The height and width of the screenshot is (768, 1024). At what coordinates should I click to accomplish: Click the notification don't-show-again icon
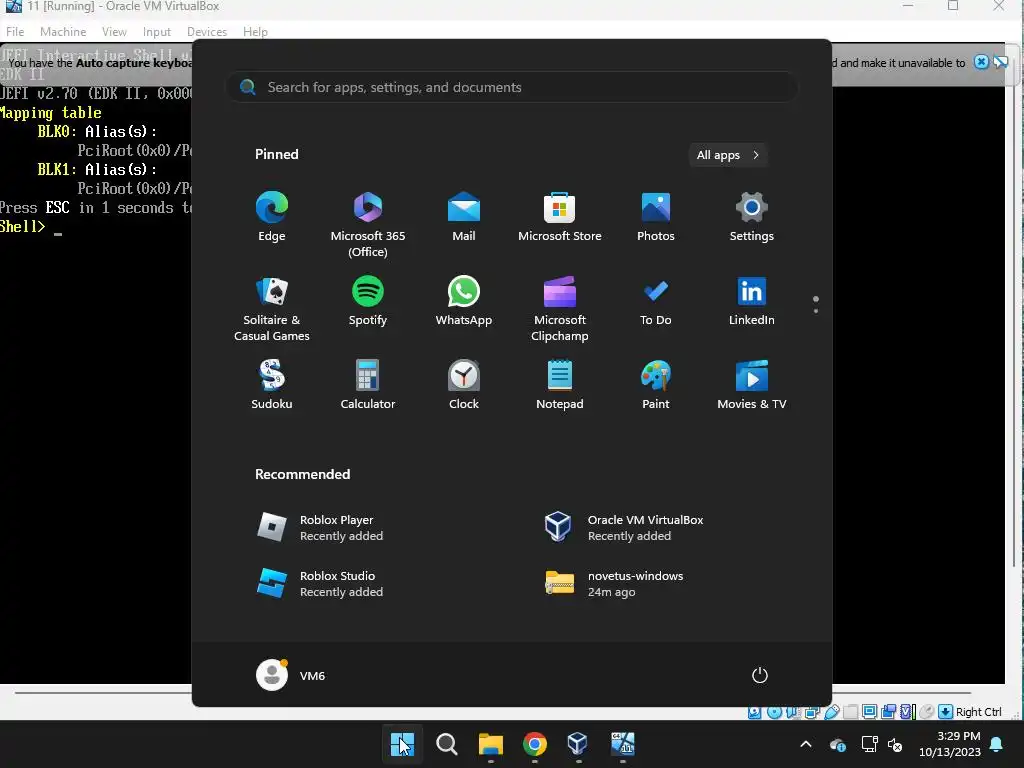[1000, 62]
